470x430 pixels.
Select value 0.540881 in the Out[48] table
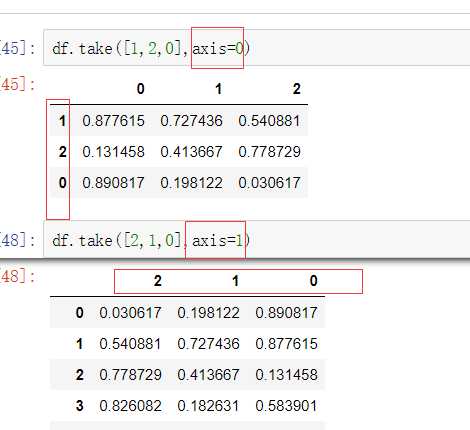click(x=130, y=344)
